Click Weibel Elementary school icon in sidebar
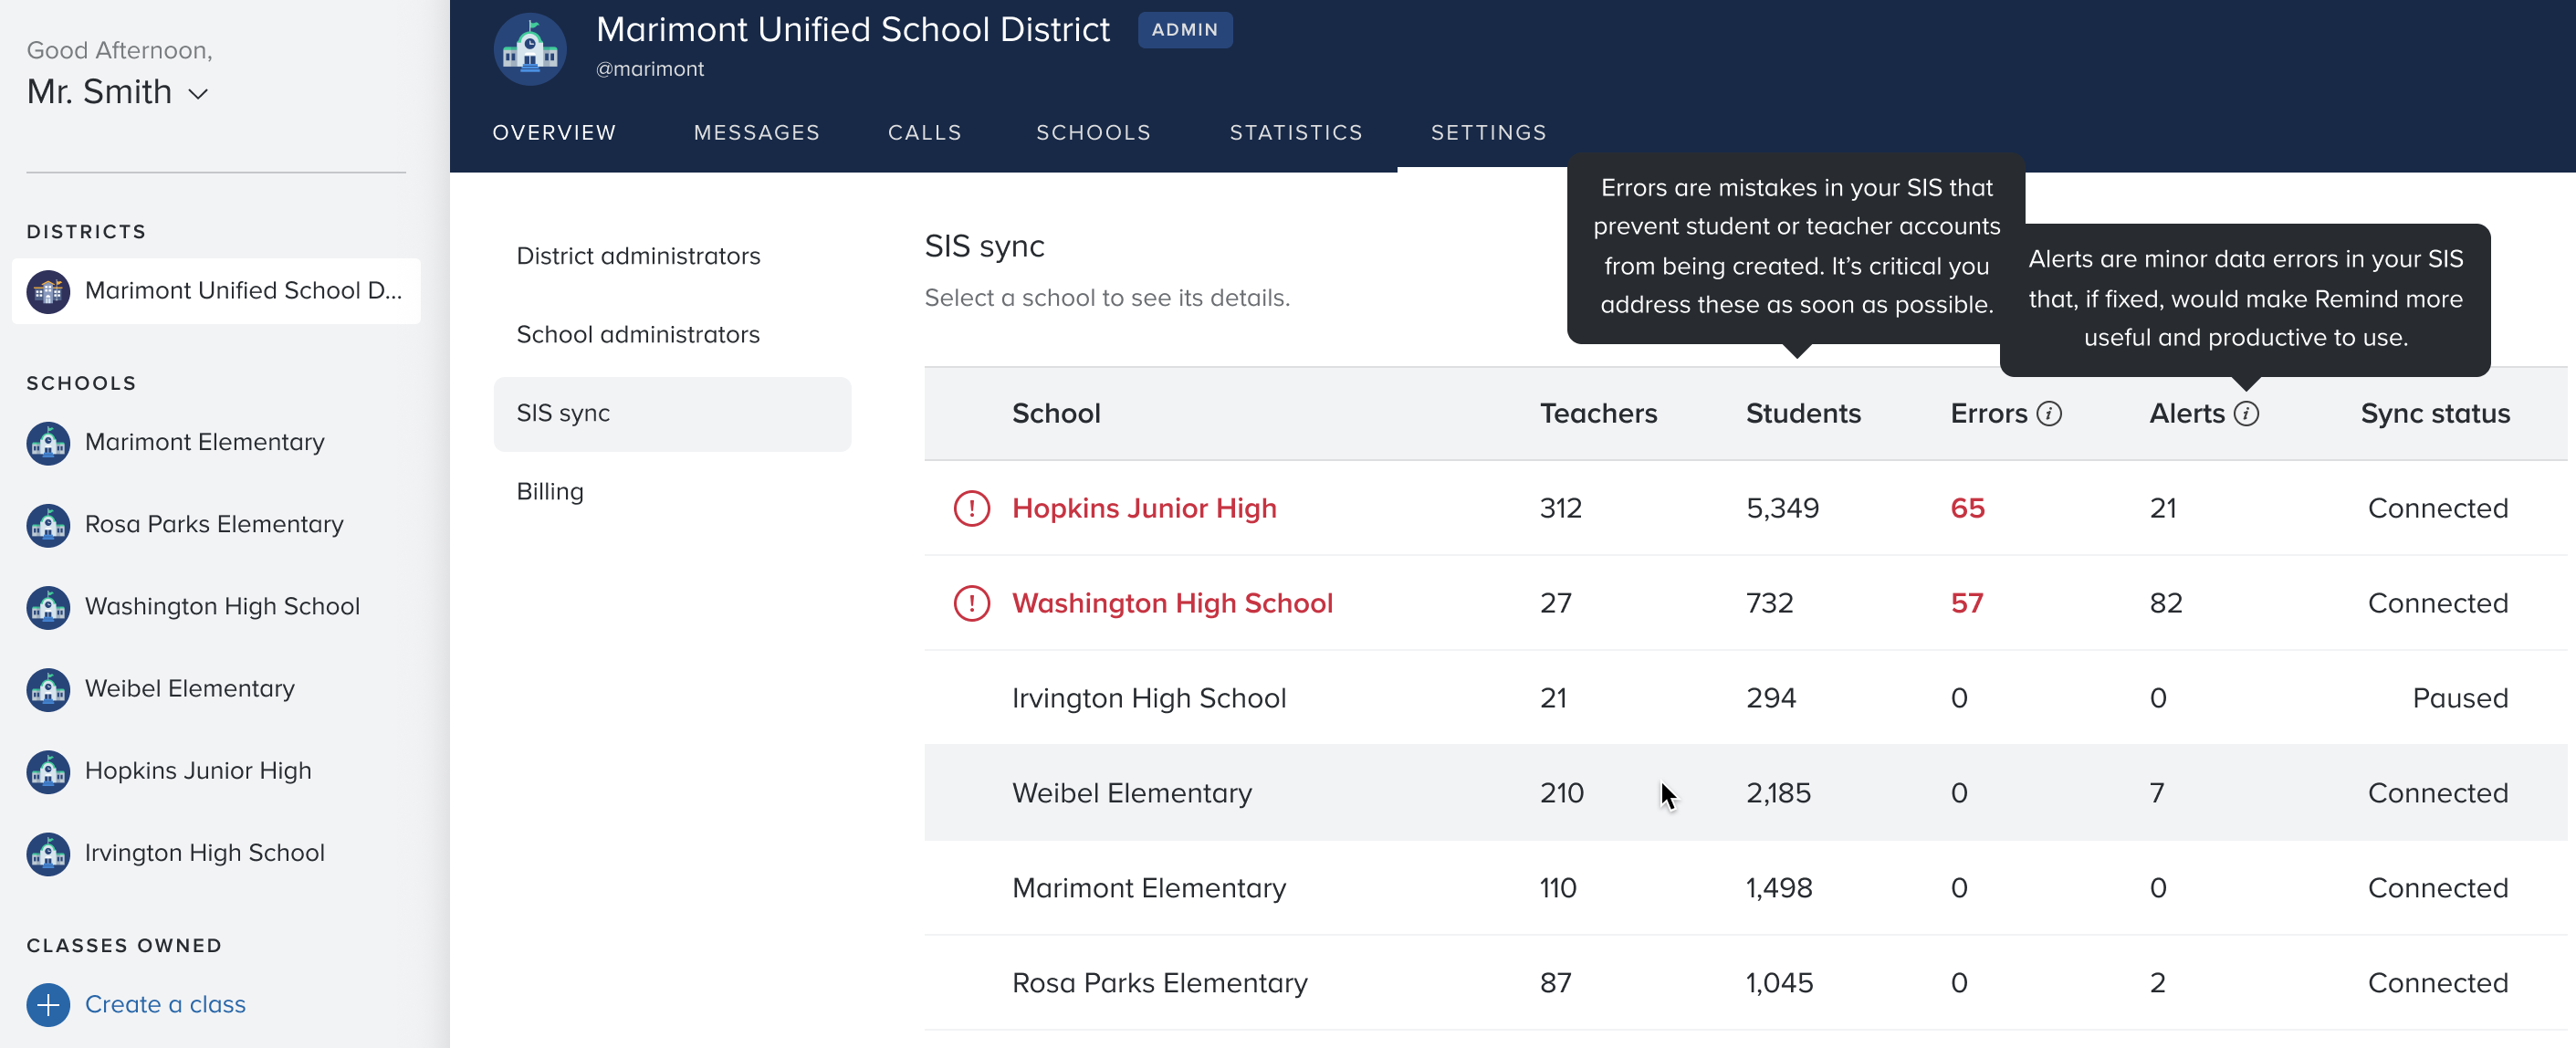The height and width of the screenshot is (1048, 2576). pos(48,689)
